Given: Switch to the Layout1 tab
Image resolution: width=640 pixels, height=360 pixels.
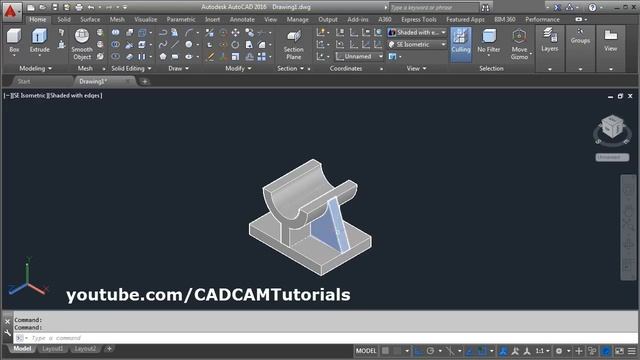Looking at the screenshot, I should [x=53, y=349].
